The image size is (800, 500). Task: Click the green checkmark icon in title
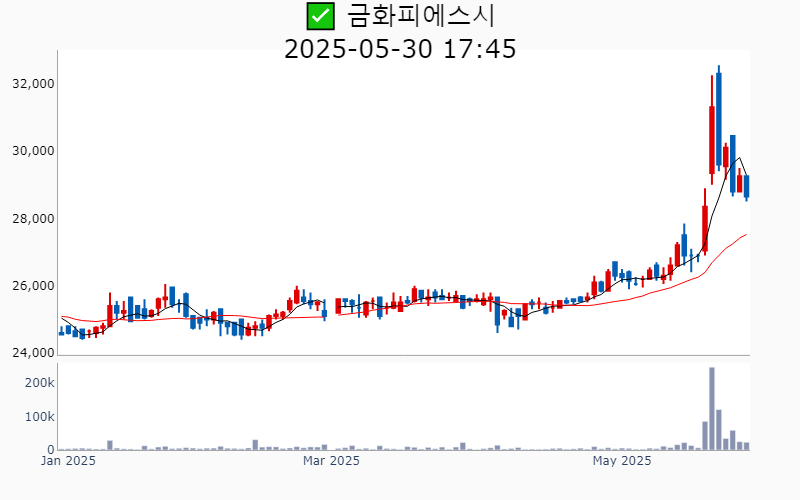tap(320, 16)
